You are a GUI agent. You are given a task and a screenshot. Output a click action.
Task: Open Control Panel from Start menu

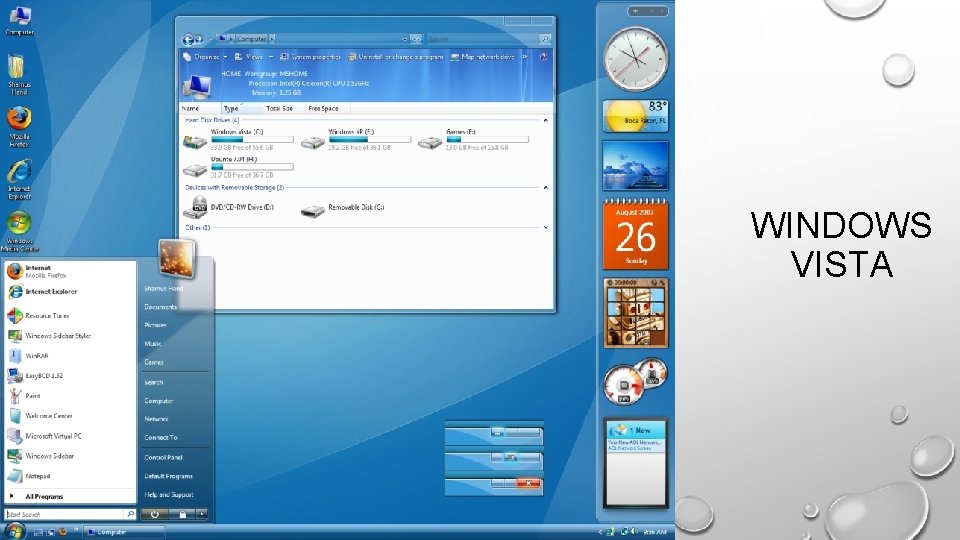coord(163,457)
